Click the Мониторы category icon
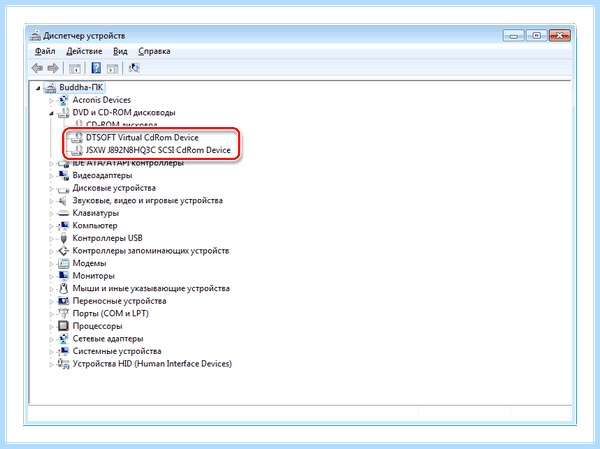The image size is (600, 449). 63,276
